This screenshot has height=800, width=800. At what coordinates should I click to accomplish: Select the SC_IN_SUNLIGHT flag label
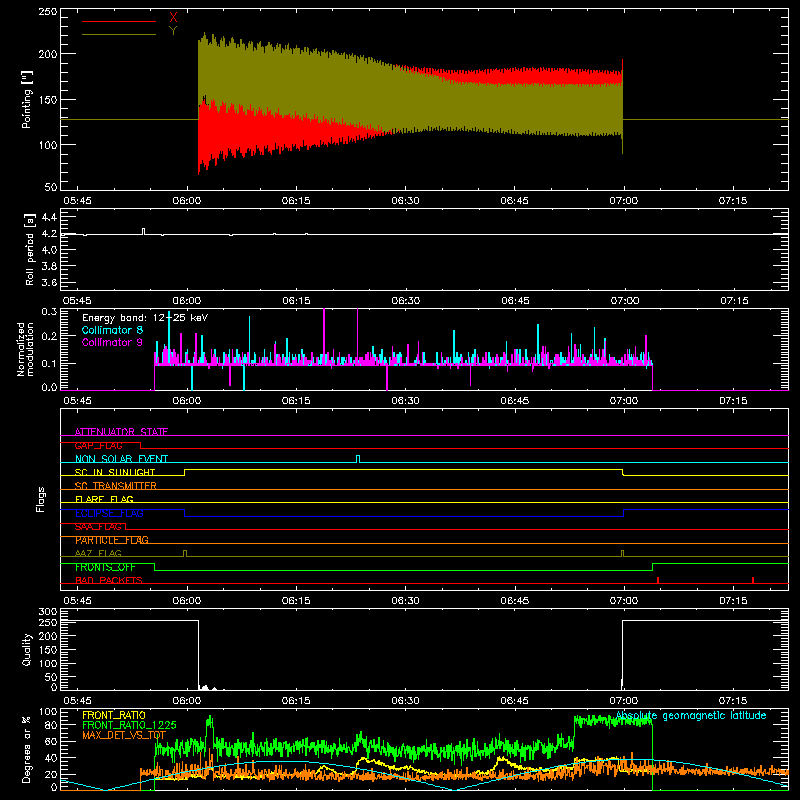[x=115, y=472]
